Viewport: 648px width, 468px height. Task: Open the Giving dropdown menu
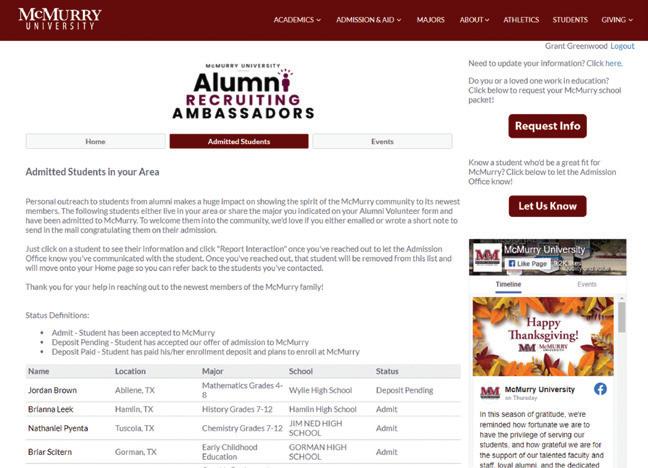pos(617,20)
